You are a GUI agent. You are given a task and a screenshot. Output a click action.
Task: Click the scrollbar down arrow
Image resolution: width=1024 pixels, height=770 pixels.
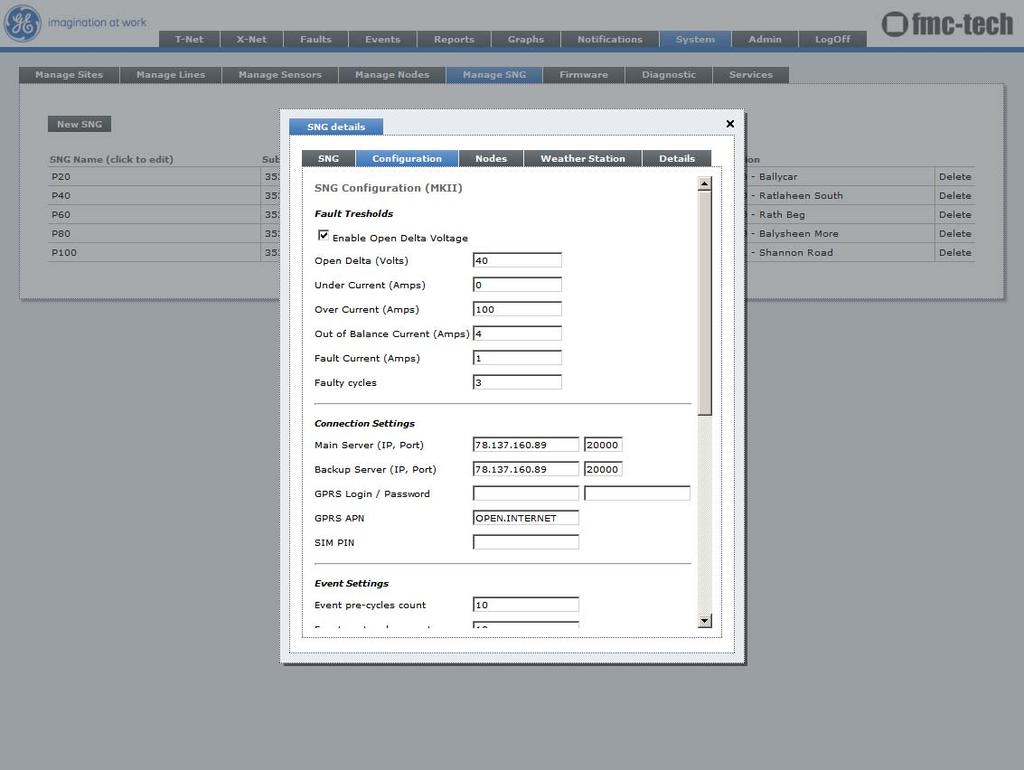pos(704,620)
